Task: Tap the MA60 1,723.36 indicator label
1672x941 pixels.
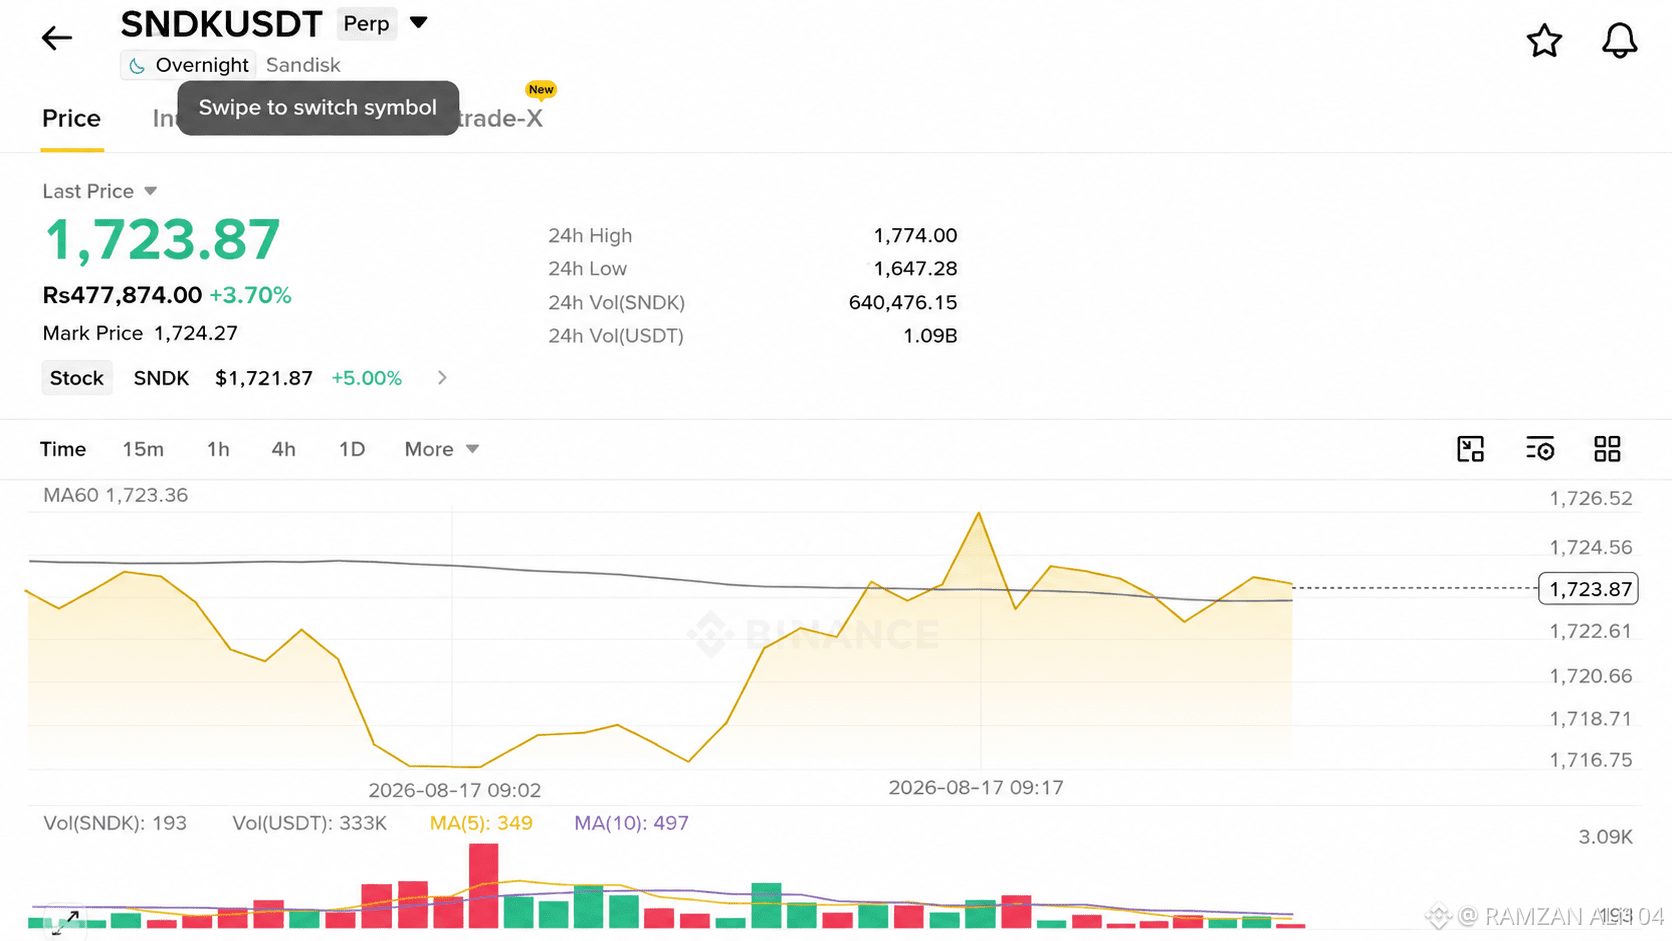Action: pos(115,495)
